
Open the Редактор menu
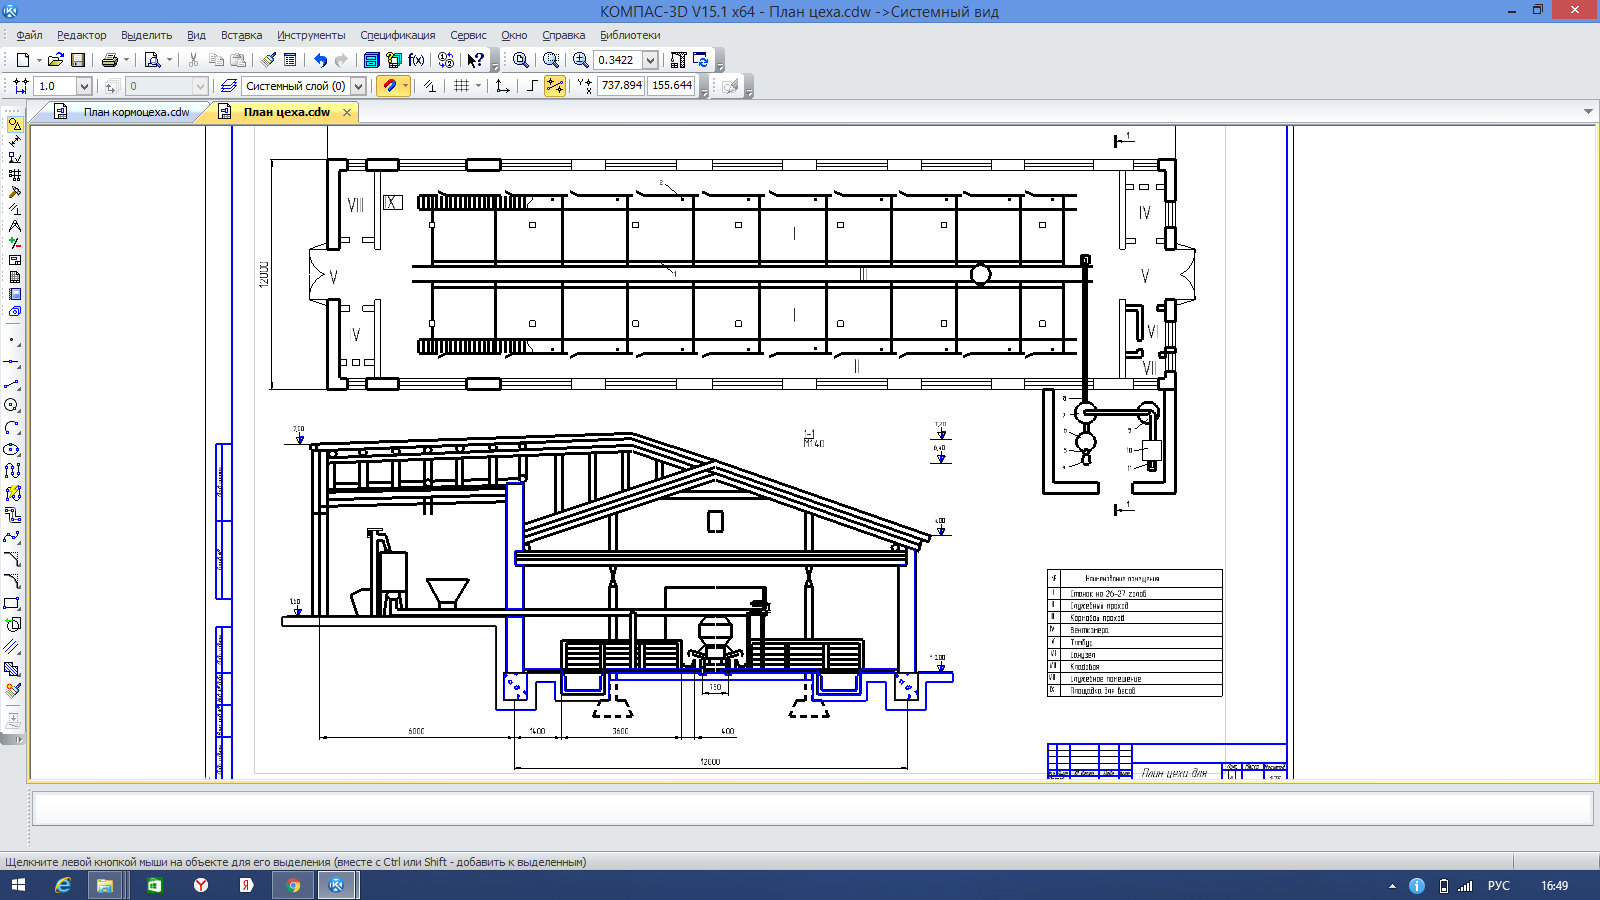81,35
